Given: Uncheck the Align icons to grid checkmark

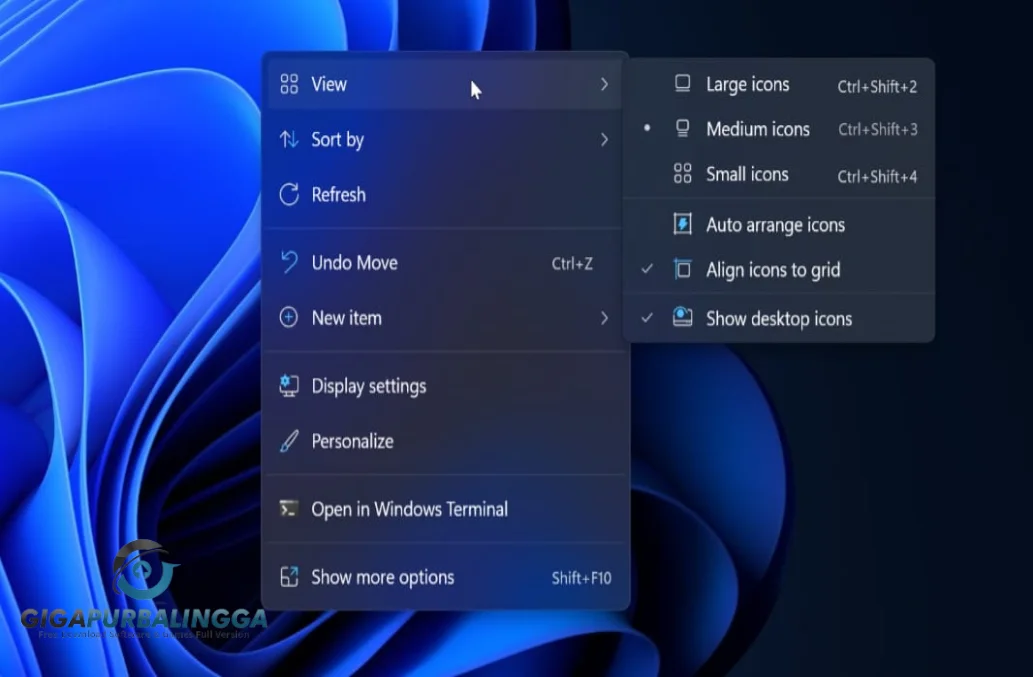Looking at the screenshot, I should pos(647,269).
